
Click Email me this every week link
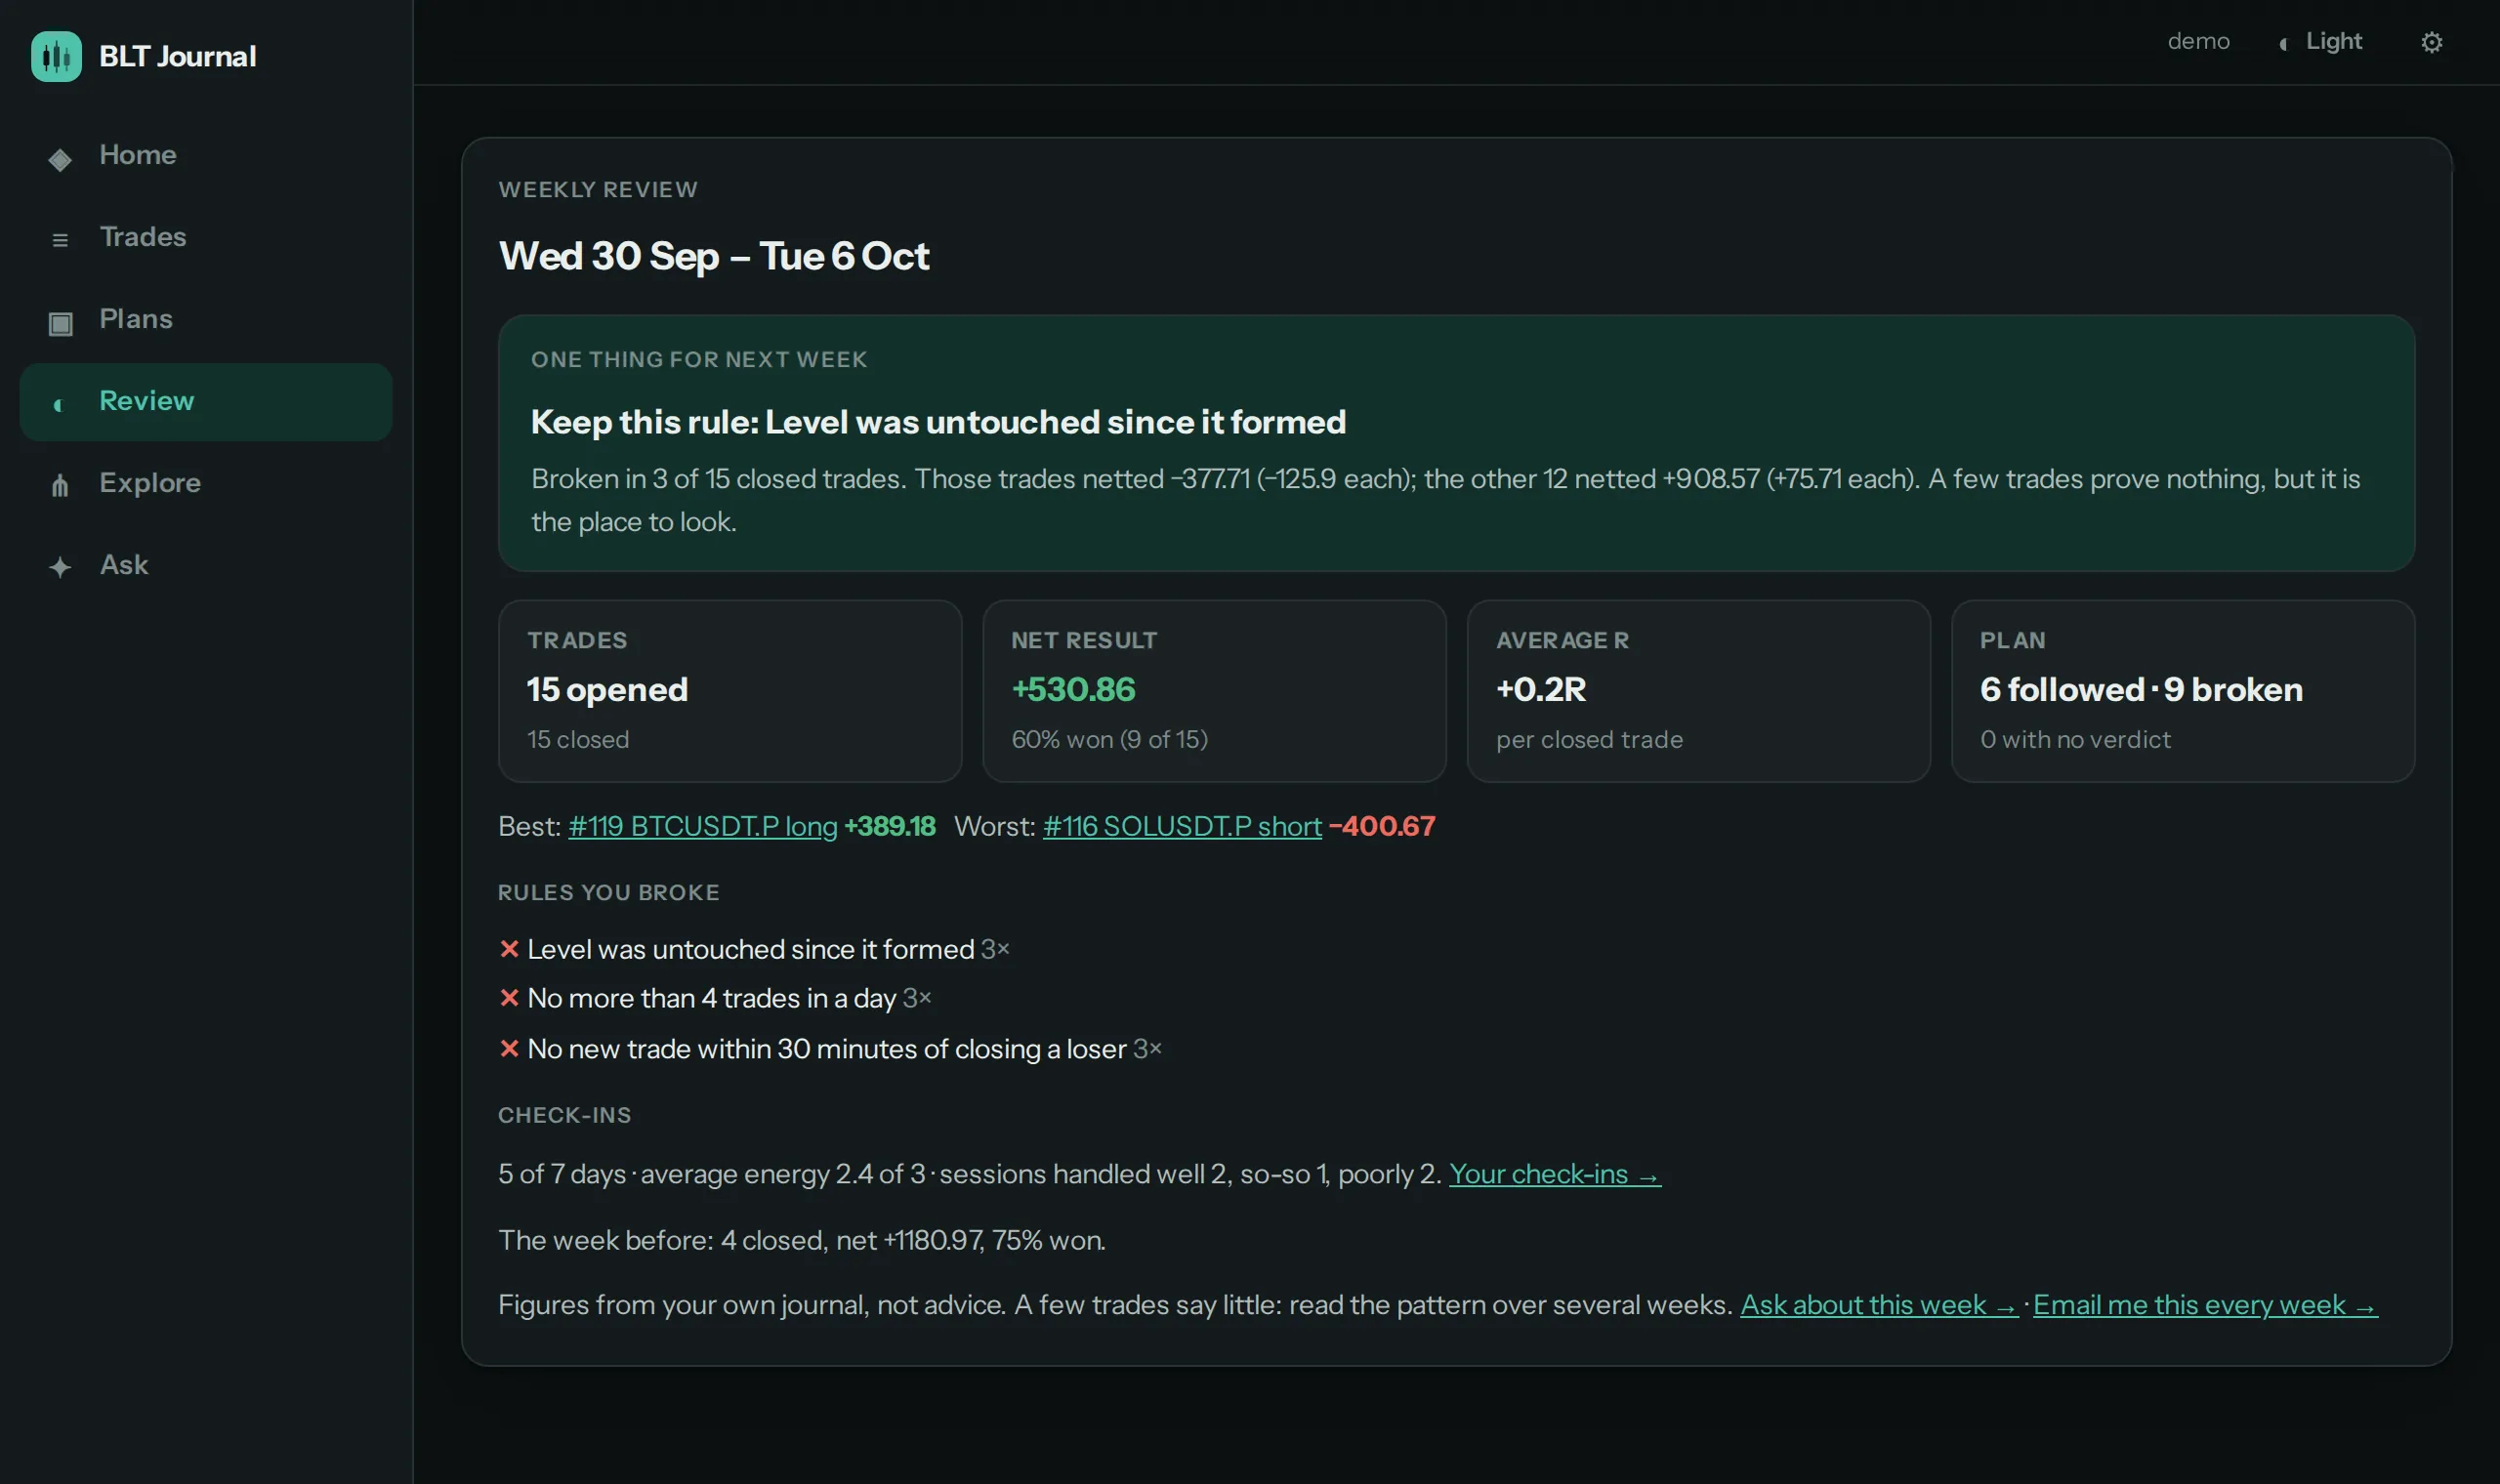[2205, 1305]
